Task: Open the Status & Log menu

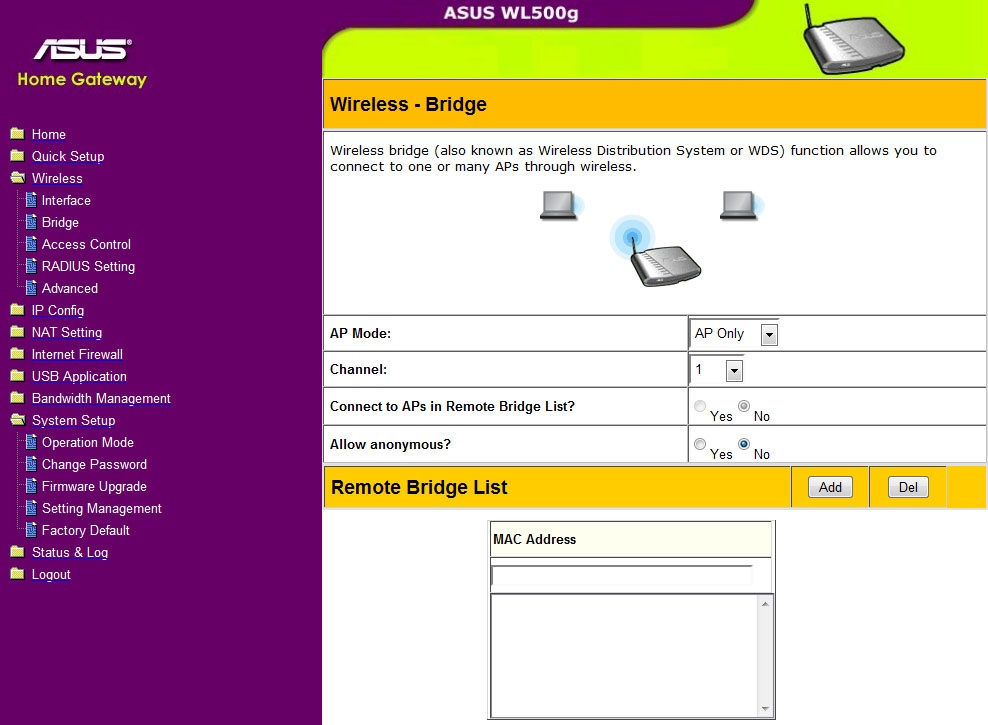Action: point(70,552)
